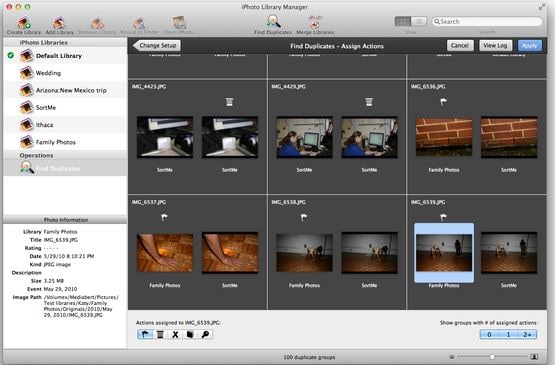Viewport: 555px width, 365px height.
Task: Click the flag marker in the IMG_6538.JPG group
Action: (x=304, y=217)
